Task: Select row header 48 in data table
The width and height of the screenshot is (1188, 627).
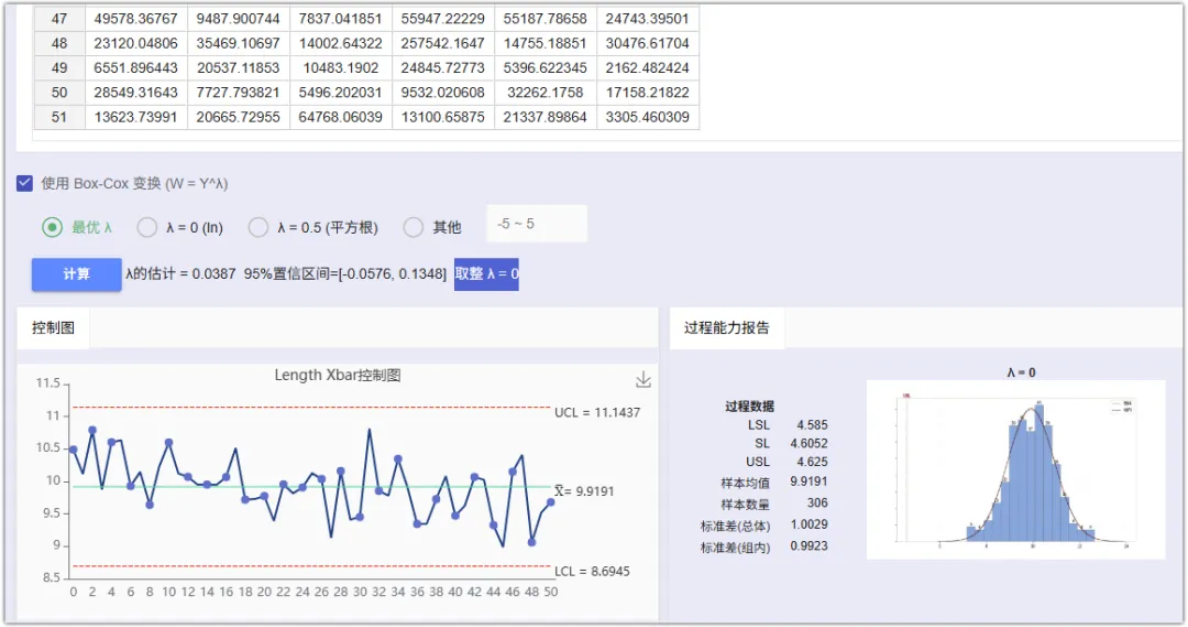Action: [60, 43]
